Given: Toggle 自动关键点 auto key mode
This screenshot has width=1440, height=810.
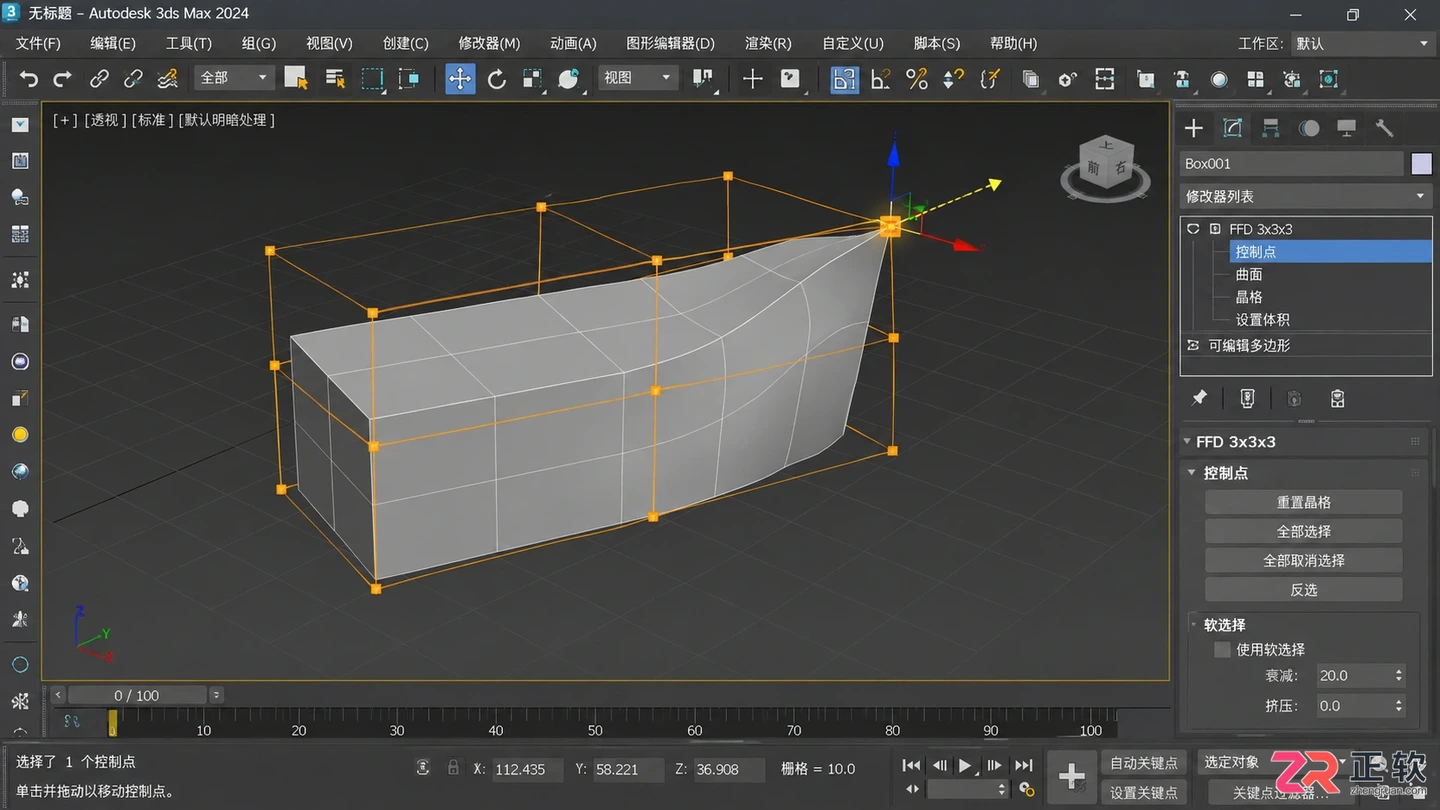Looking at the screenshot, I should coord(1144,763).
